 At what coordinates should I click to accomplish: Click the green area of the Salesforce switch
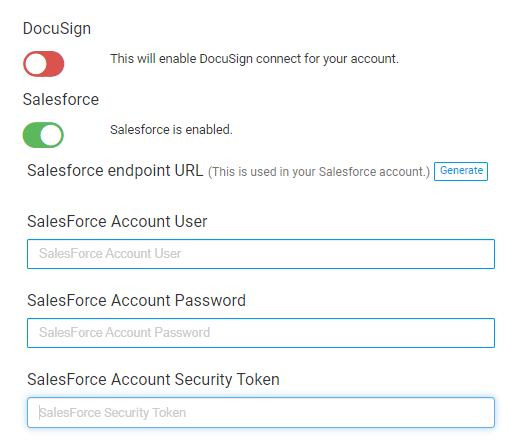click(31, 135)
